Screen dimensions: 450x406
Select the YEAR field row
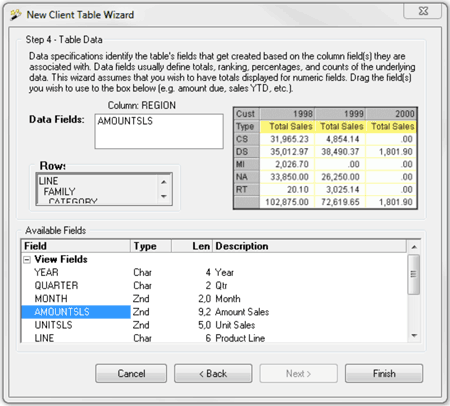(213, 272)
